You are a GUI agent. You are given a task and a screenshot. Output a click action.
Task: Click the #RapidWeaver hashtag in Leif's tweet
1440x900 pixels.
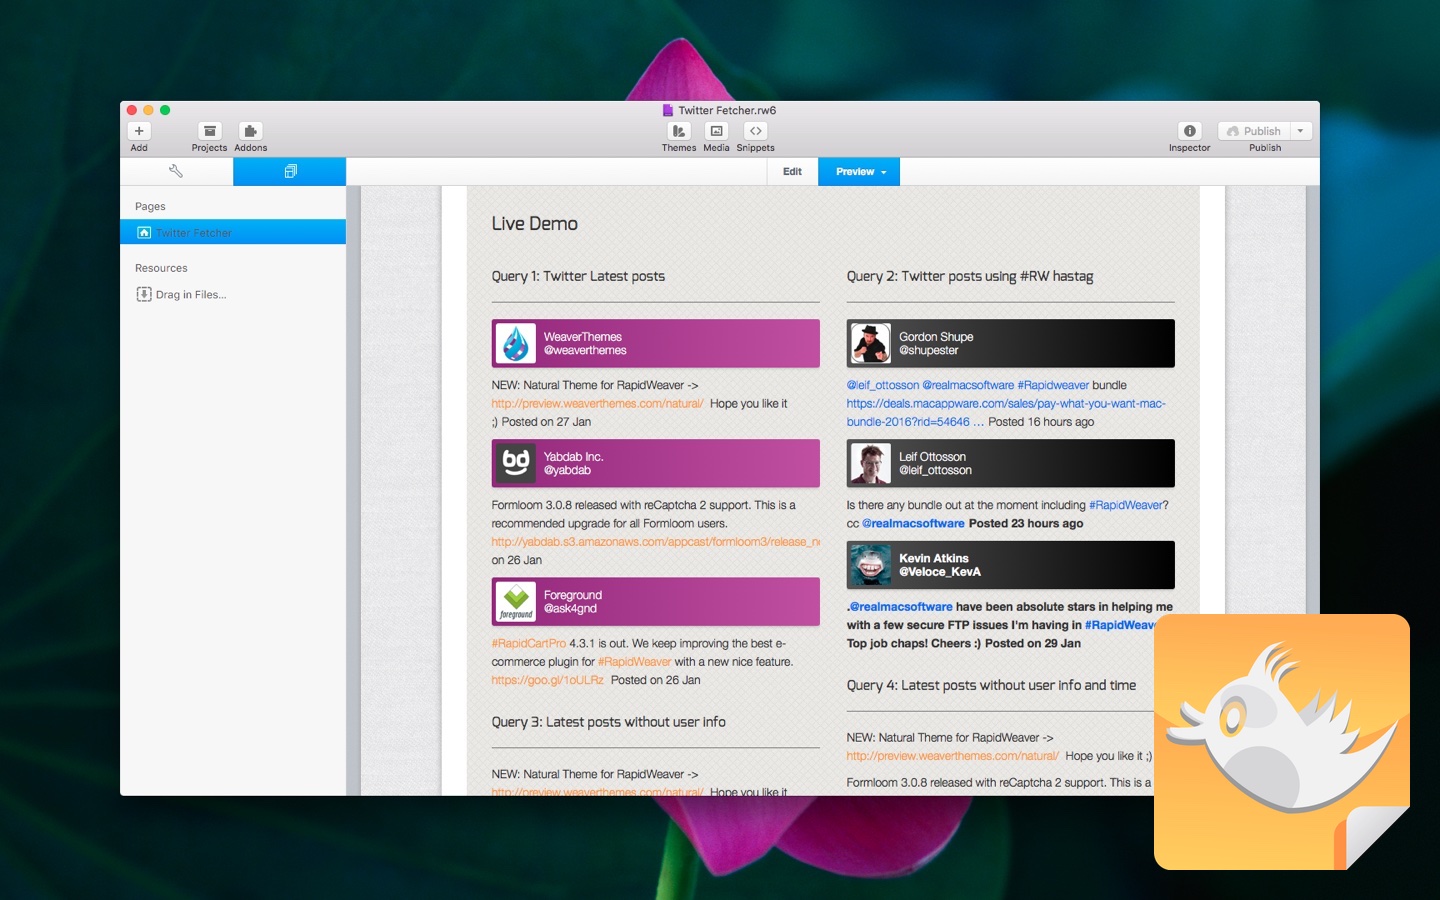(1125, 505)
